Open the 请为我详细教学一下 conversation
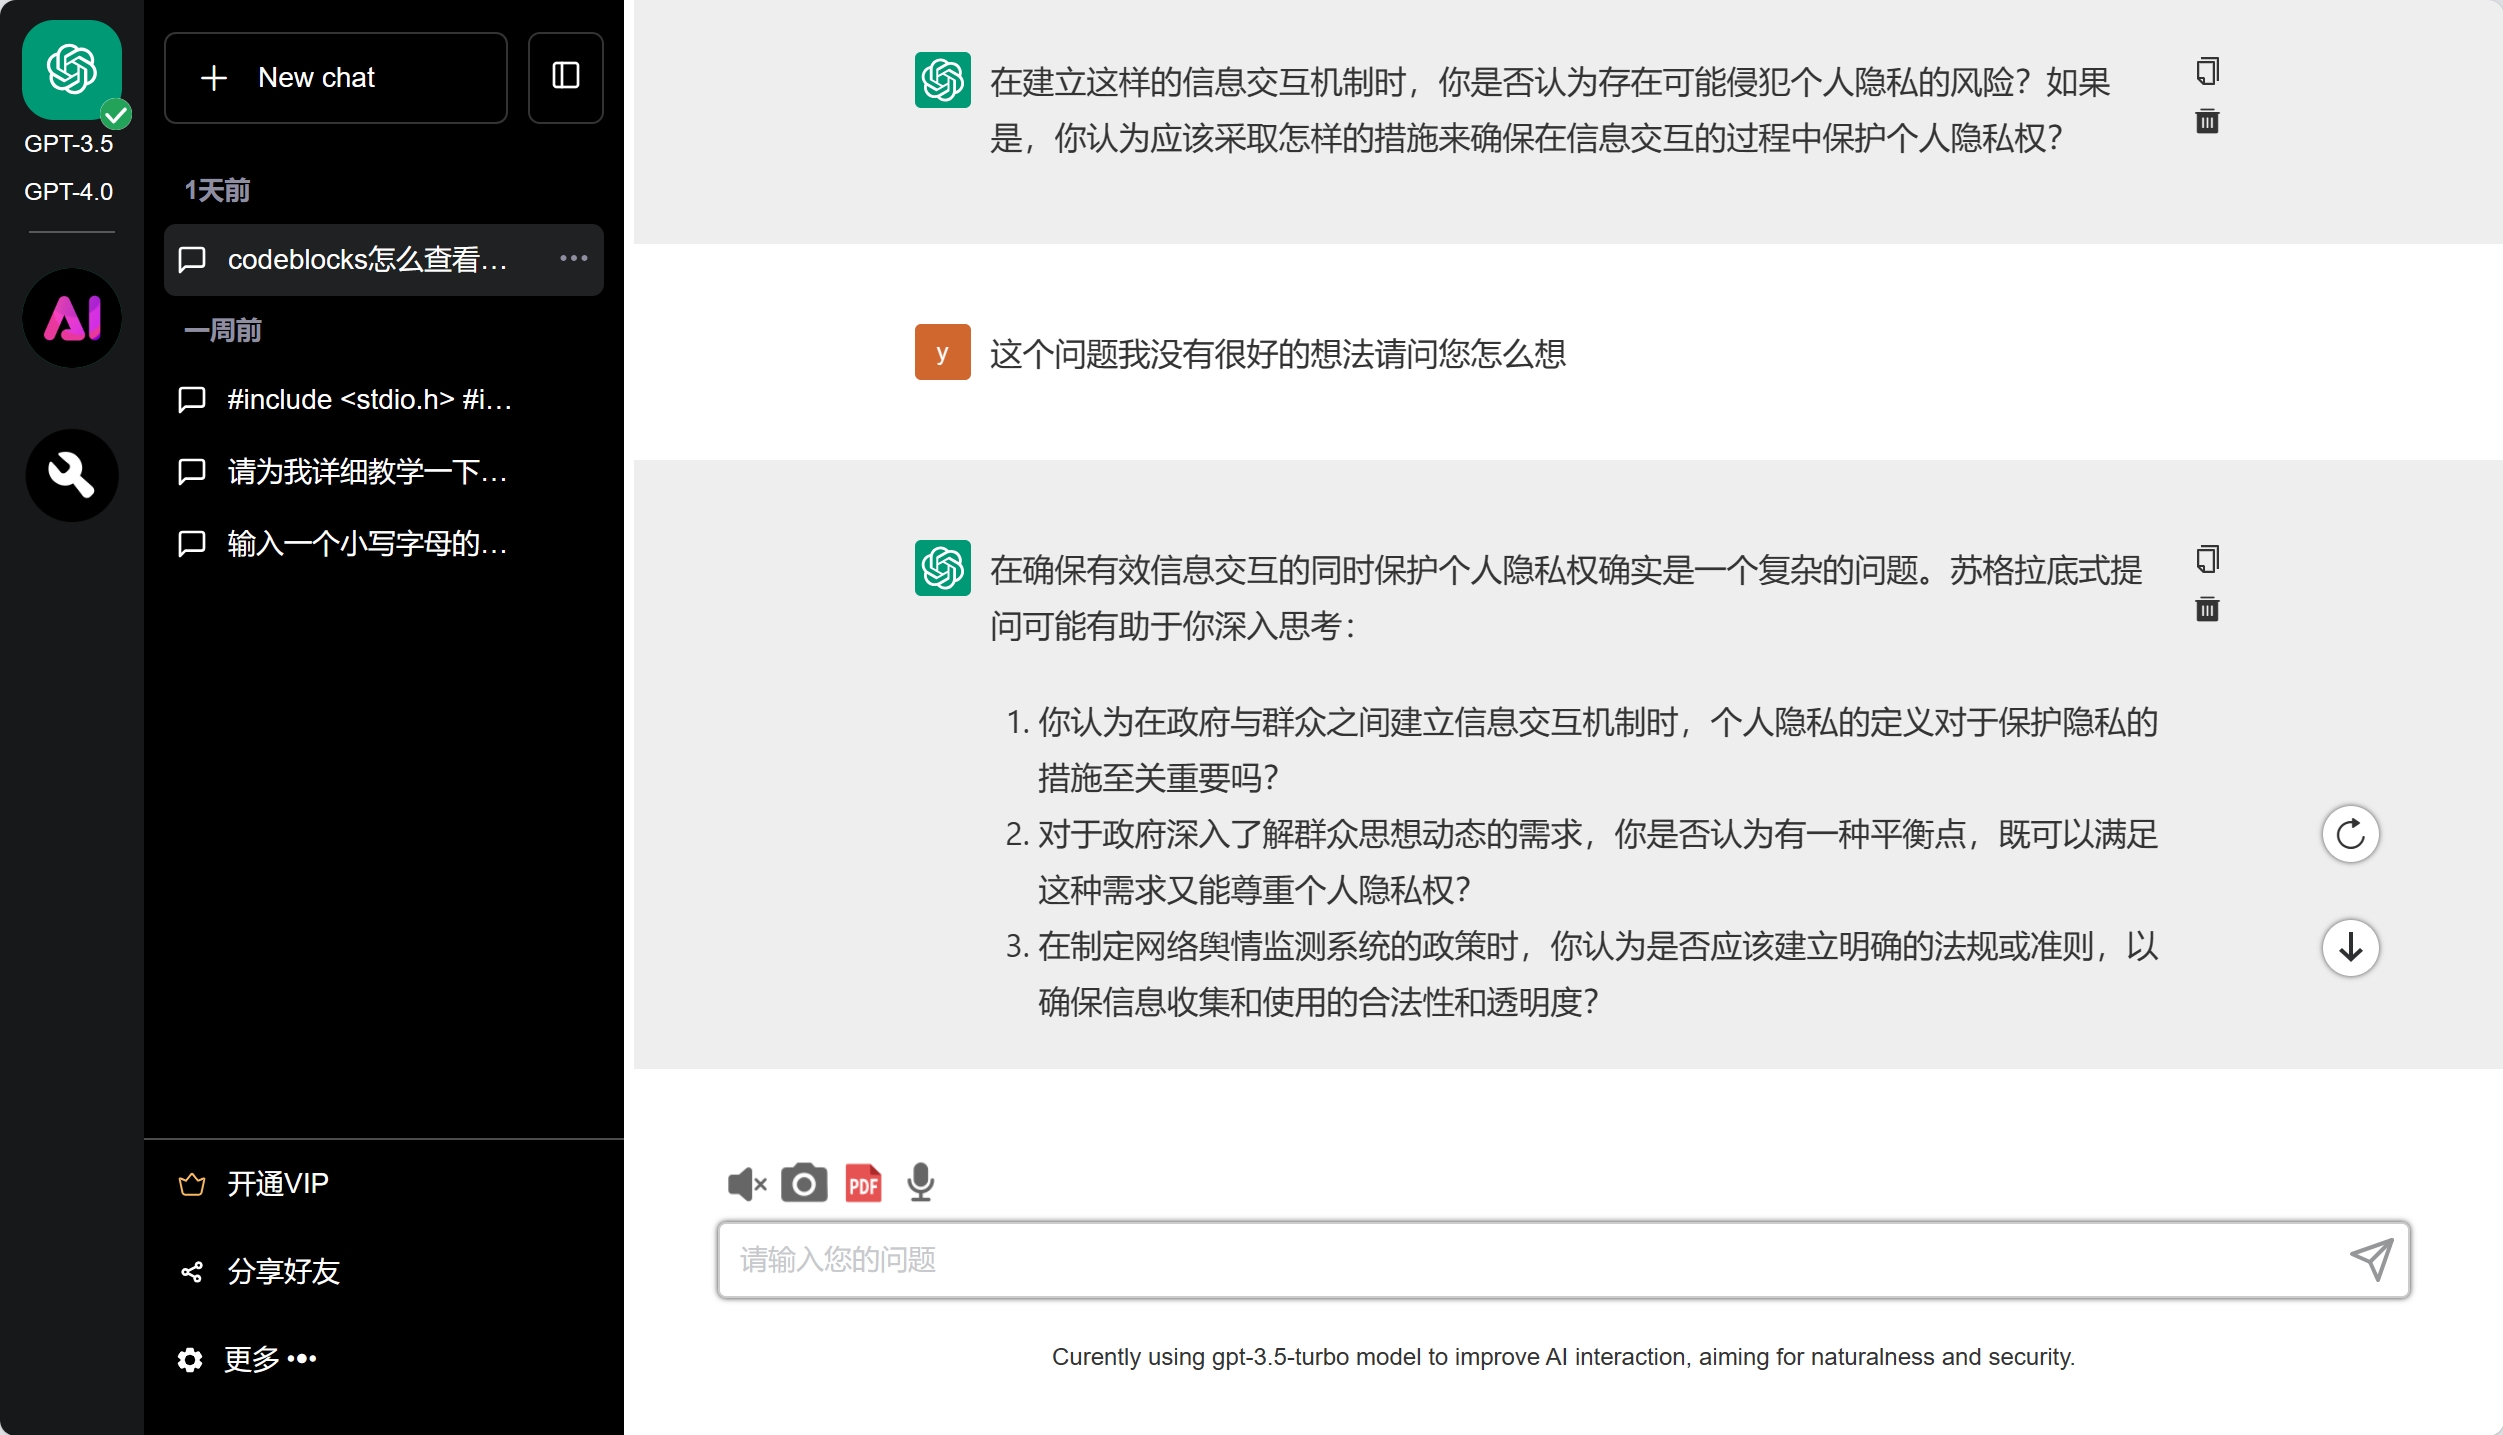2503x1435 pixels. coord(367,472)
